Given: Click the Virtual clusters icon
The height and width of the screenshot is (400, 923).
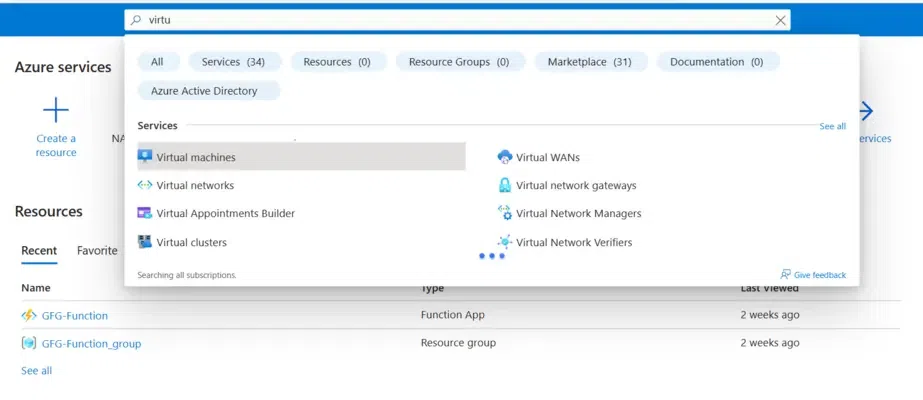Looking at the screenshot, I should coord(145,242).
